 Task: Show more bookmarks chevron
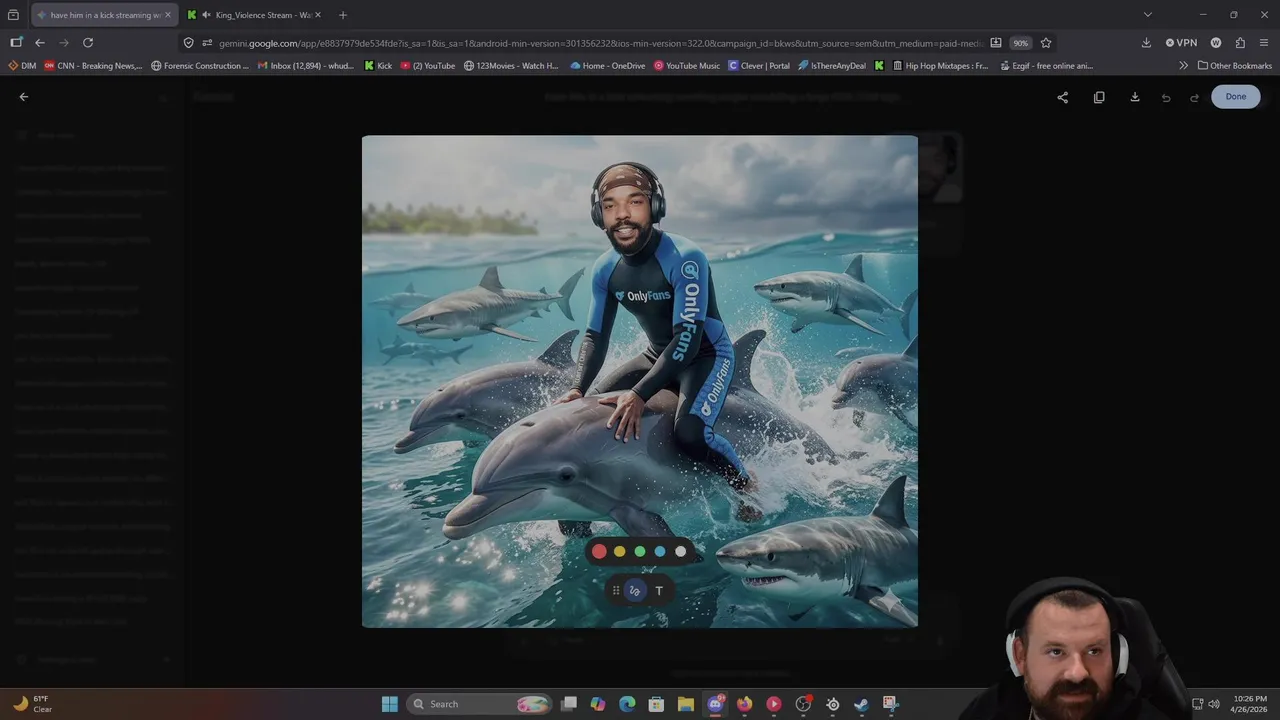1184,66
